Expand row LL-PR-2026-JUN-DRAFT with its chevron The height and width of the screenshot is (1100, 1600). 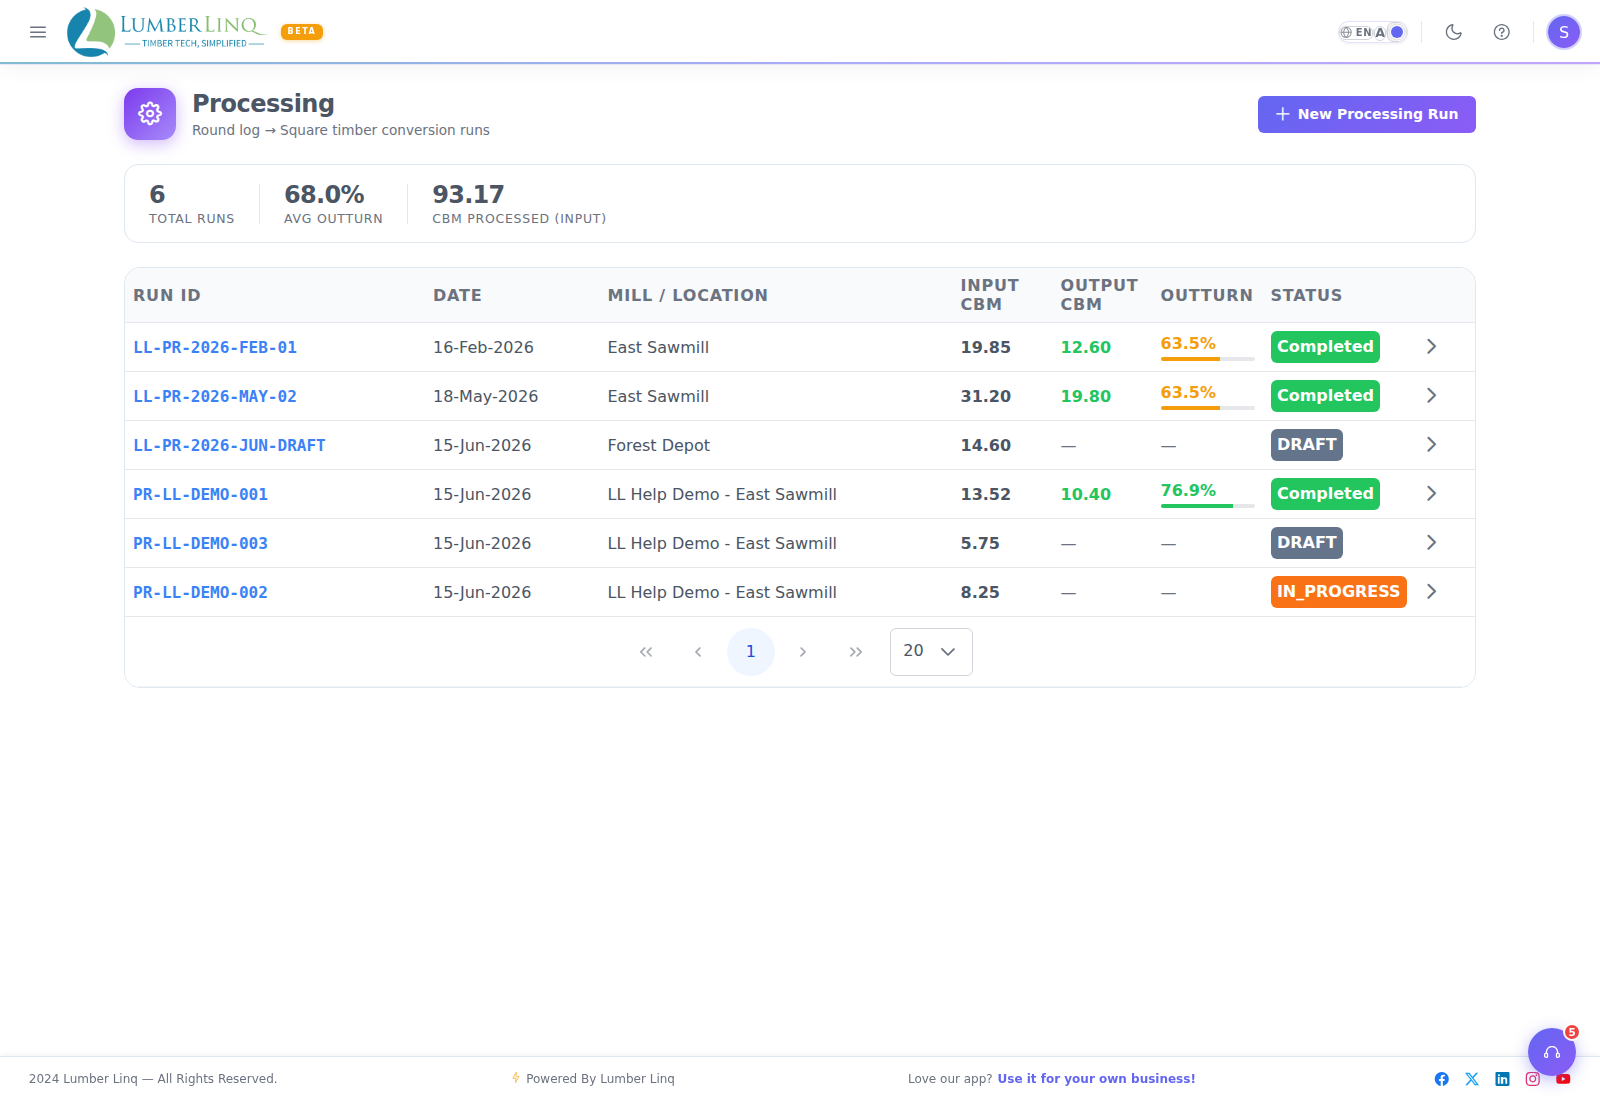[x=1432, y=445]
